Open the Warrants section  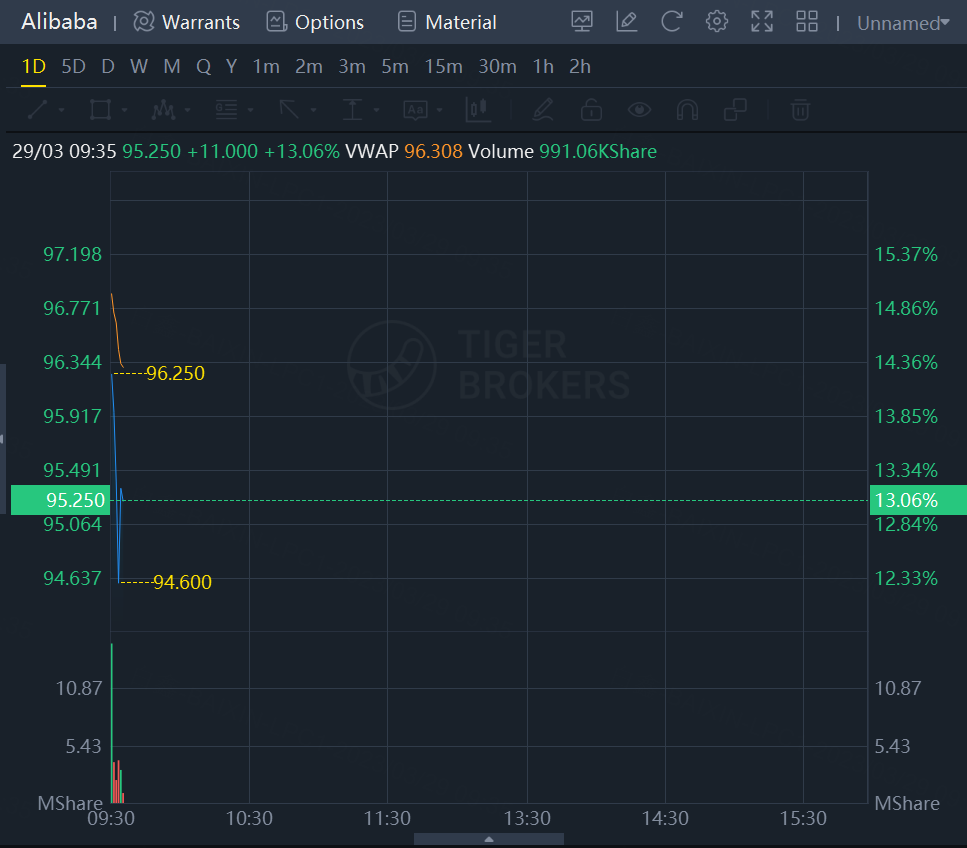pyautogui.click(x=200, y=22)
